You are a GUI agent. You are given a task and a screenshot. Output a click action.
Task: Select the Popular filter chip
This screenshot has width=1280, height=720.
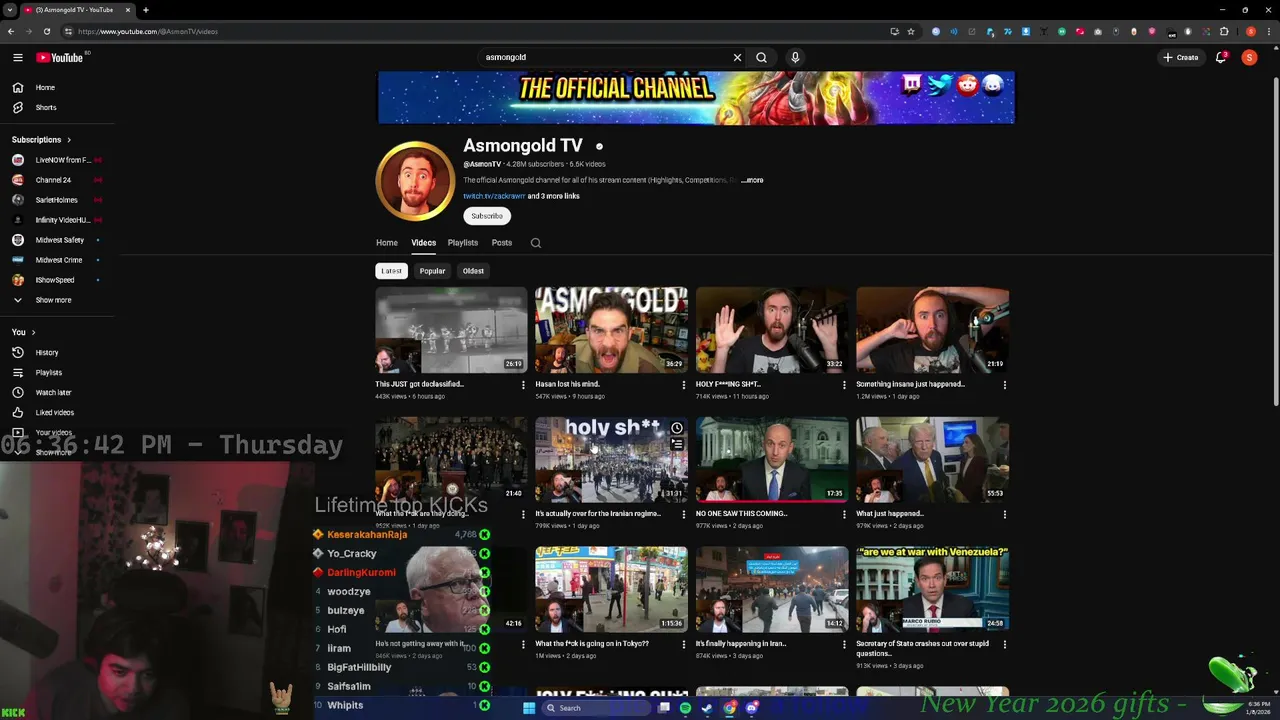432,271
